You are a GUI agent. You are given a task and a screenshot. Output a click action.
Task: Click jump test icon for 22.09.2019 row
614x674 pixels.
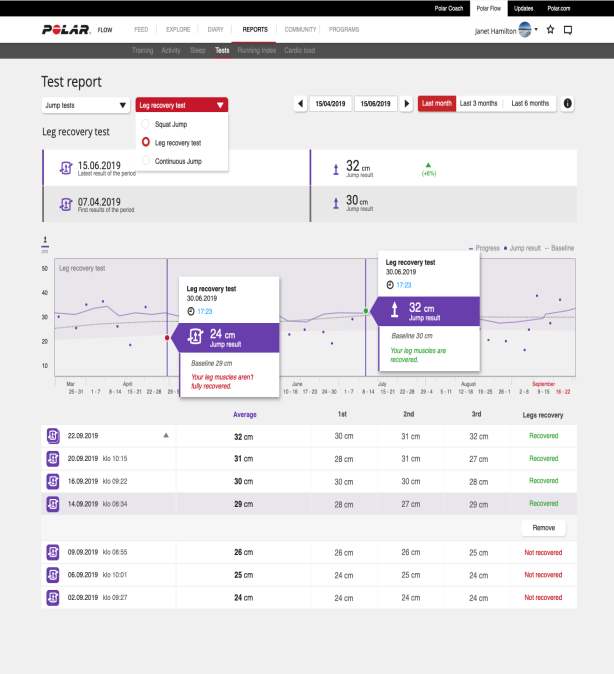click(x=53, y=435)
